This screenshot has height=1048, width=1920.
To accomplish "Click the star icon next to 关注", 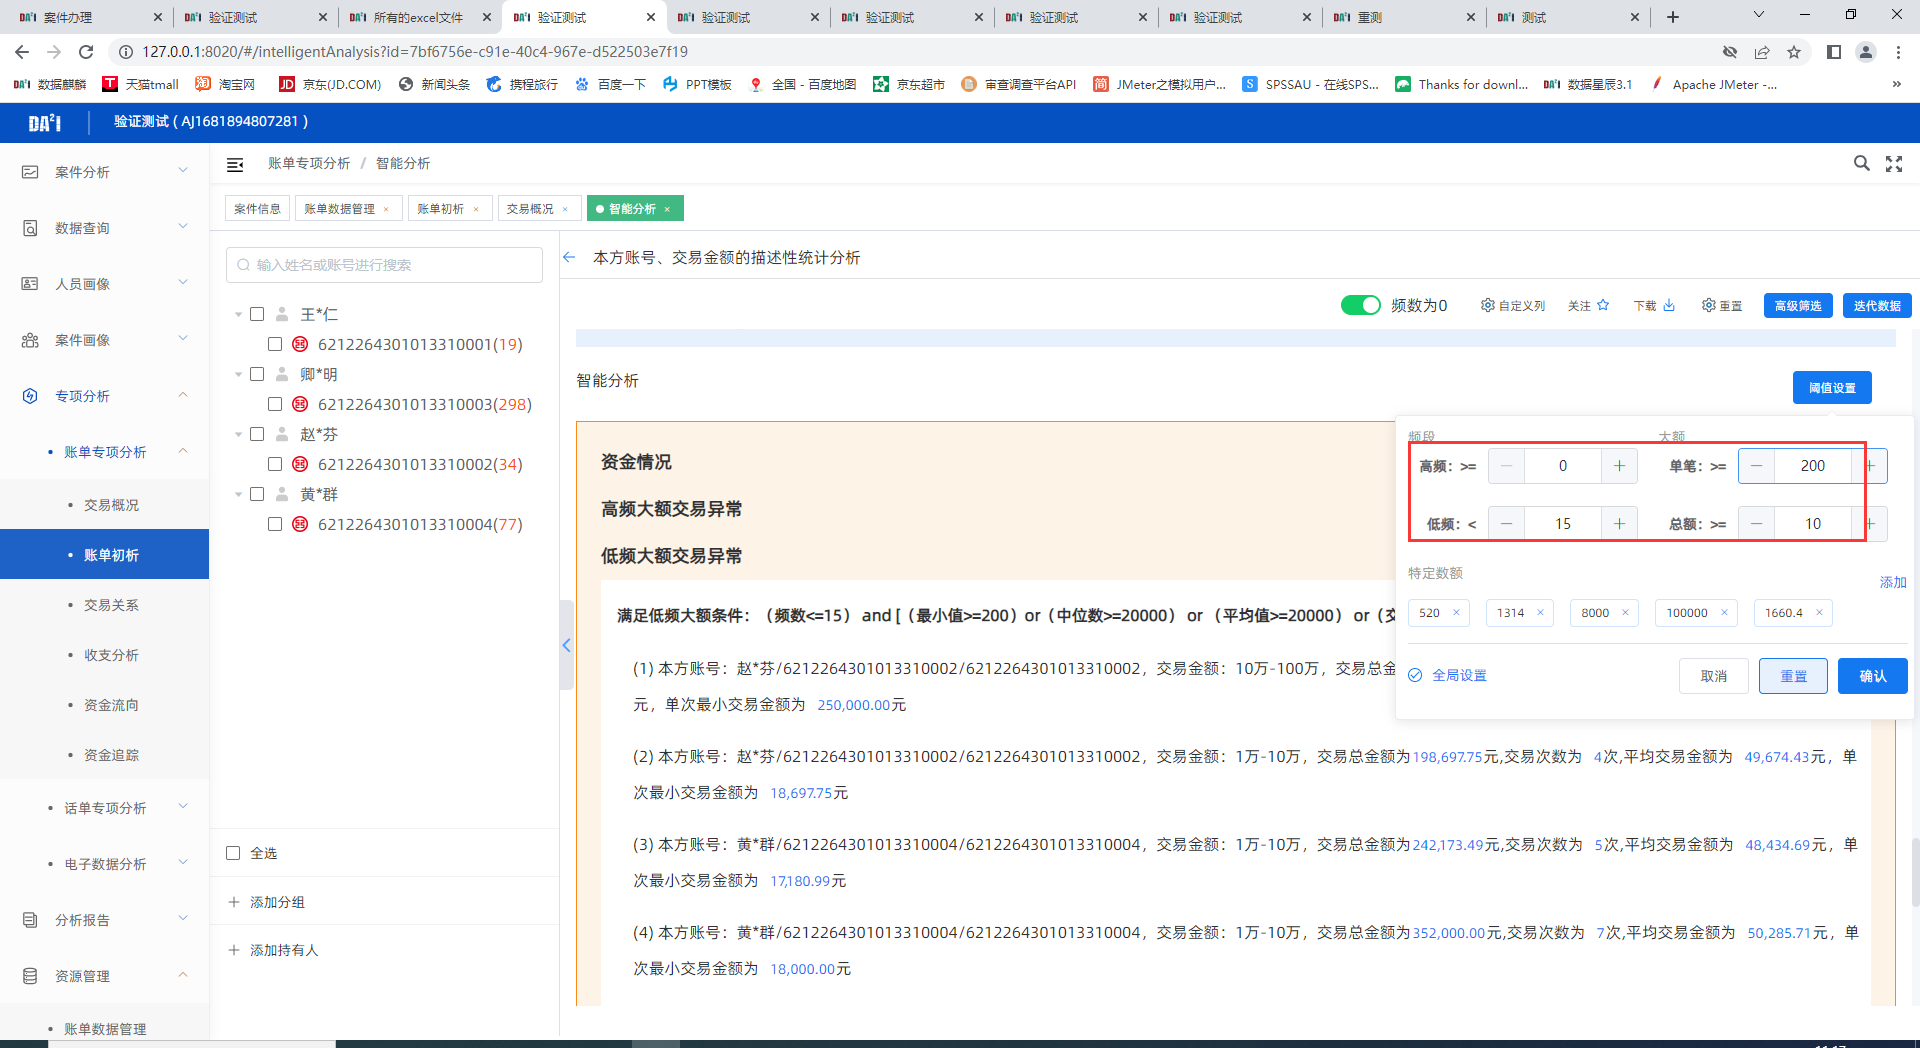I will tap(1603, 305).
